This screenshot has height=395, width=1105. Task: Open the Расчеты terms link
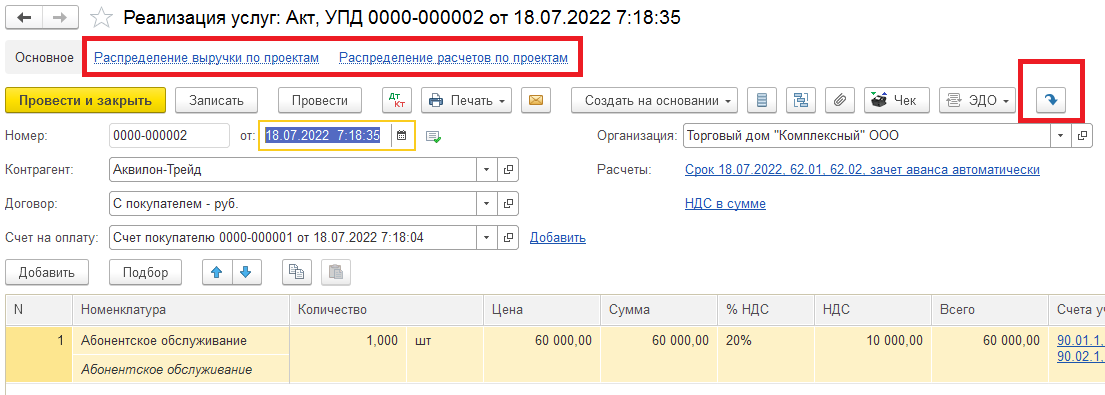[x=863, y=170]
